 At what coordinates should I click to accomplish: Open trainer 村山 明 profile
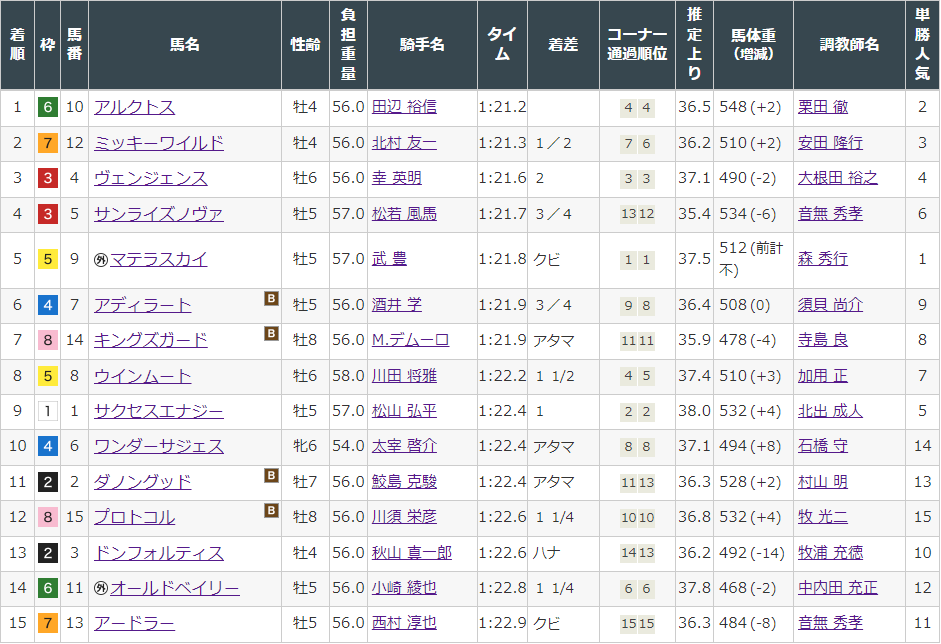(823, 482)
